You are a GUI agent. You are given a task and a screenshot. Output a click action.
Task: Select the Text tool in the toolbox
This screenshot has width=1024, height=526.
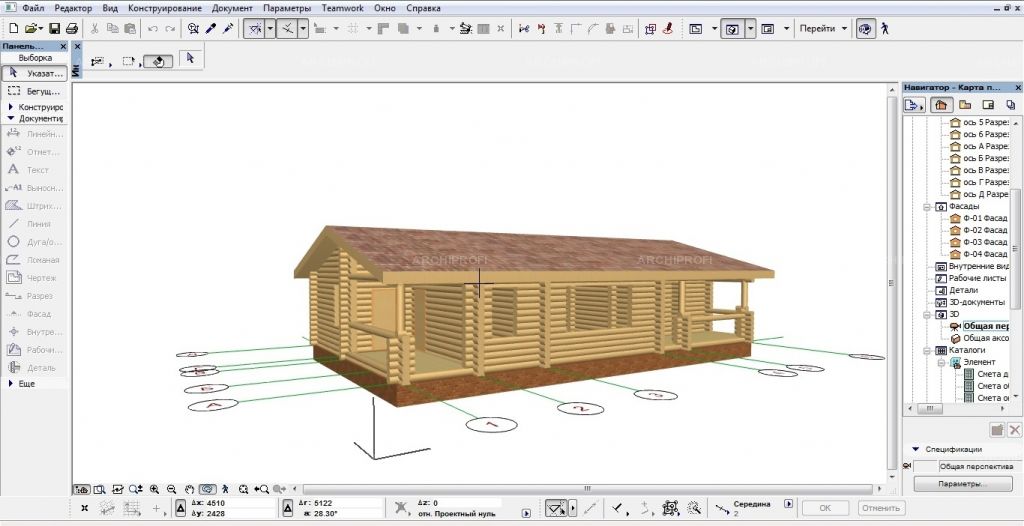tap(37, 170)
